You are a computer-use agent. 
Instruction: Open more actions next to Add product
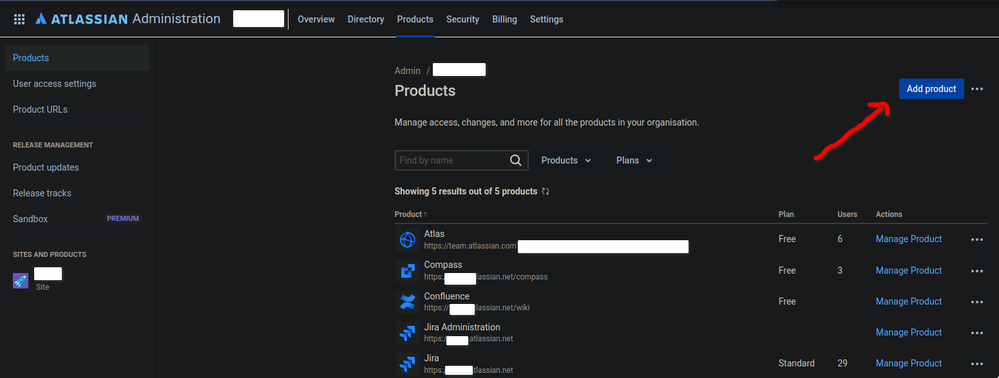(977, 89)
